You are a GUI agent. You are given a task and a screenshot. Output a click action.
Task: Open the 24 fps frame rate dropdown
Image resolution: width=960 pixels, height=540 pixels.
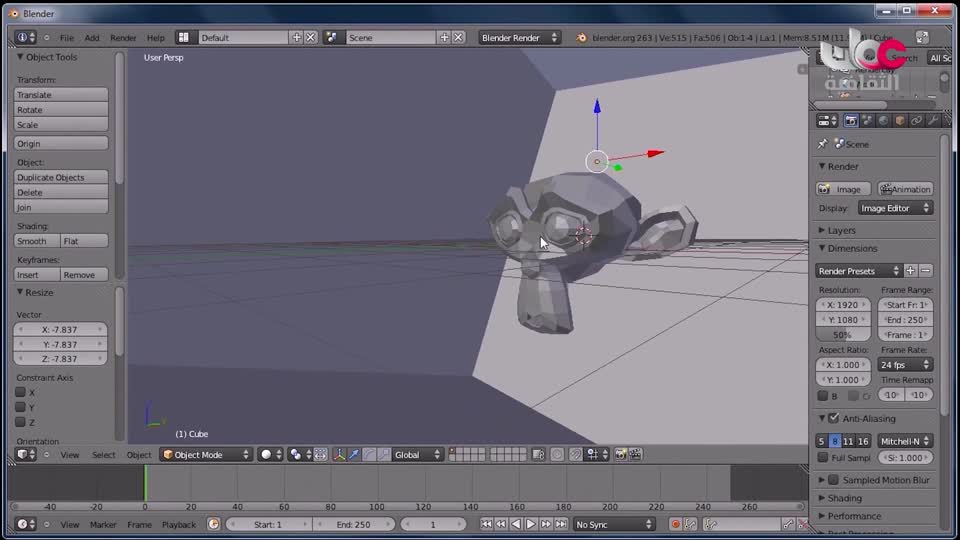905,364
